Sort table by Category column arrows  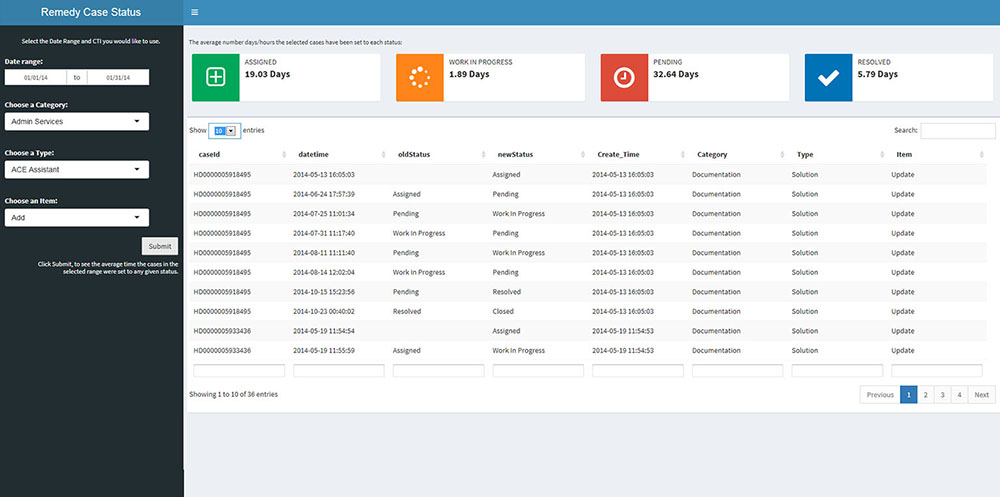pyautogui.click(x=783, y=154)
